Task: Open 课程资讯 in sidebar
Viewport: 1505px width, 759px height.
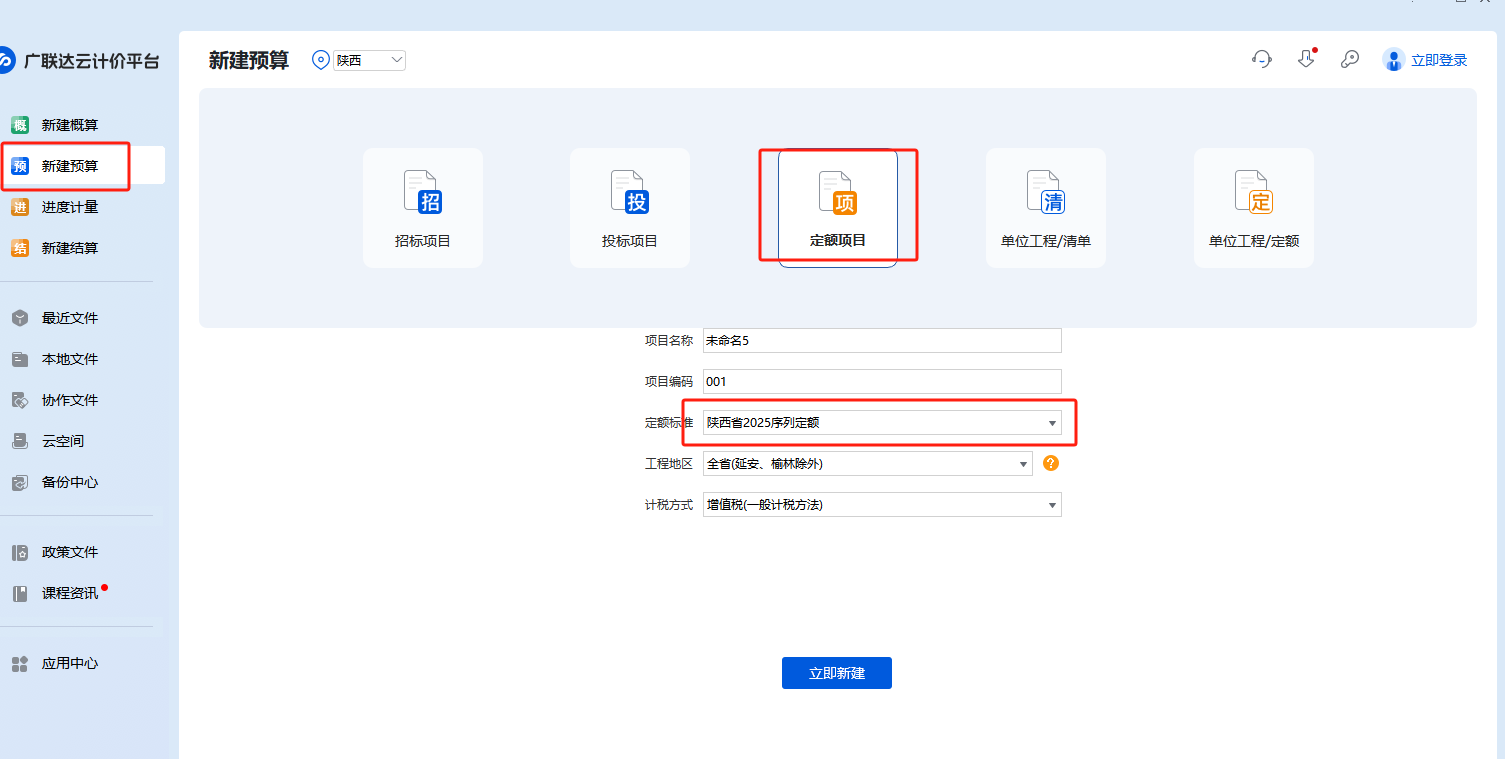Action: (70, 593)
